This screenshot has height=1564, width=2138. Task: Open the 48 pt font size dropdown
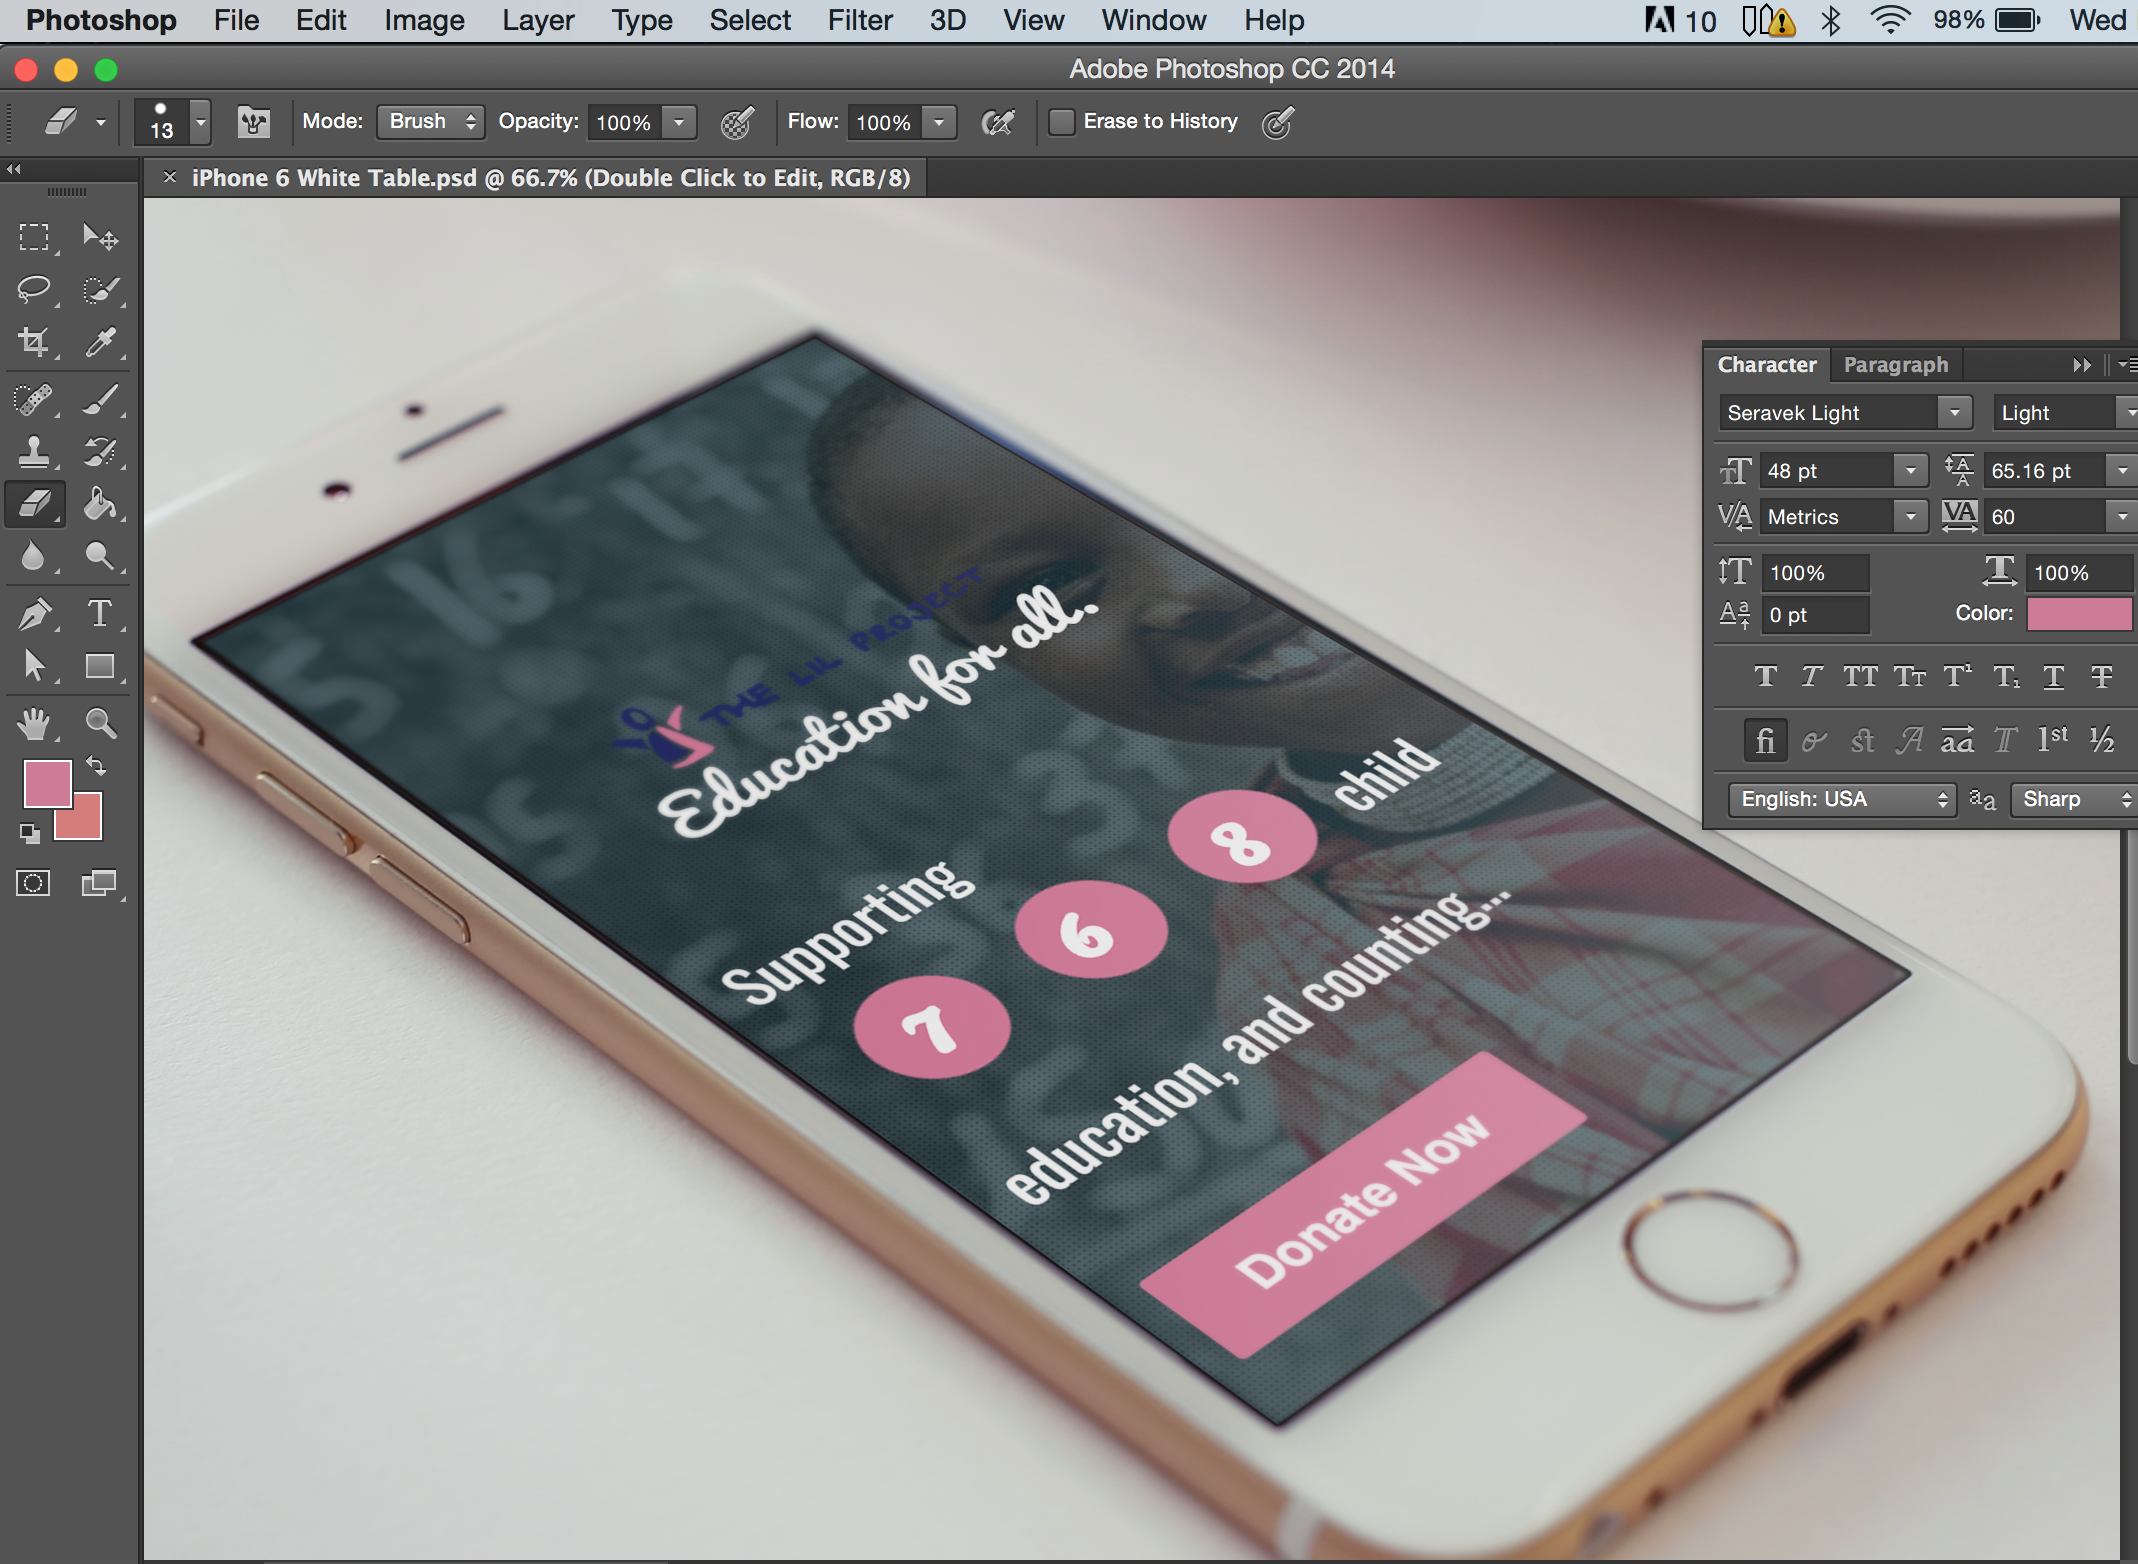click(x=1910, y=470)
